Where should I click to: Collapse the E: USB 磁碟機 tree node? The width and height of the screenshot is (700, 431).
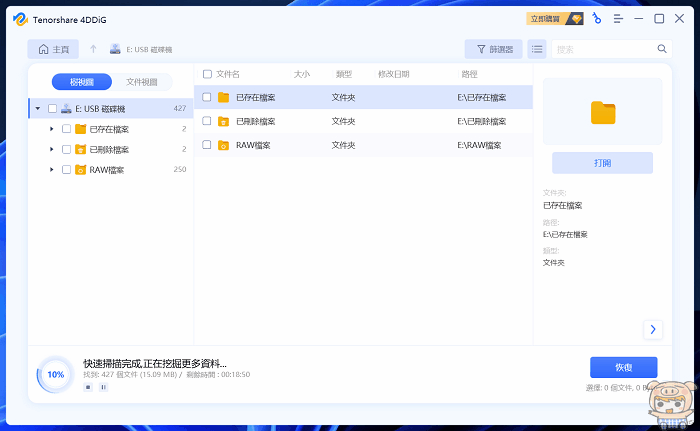point(37,109)
